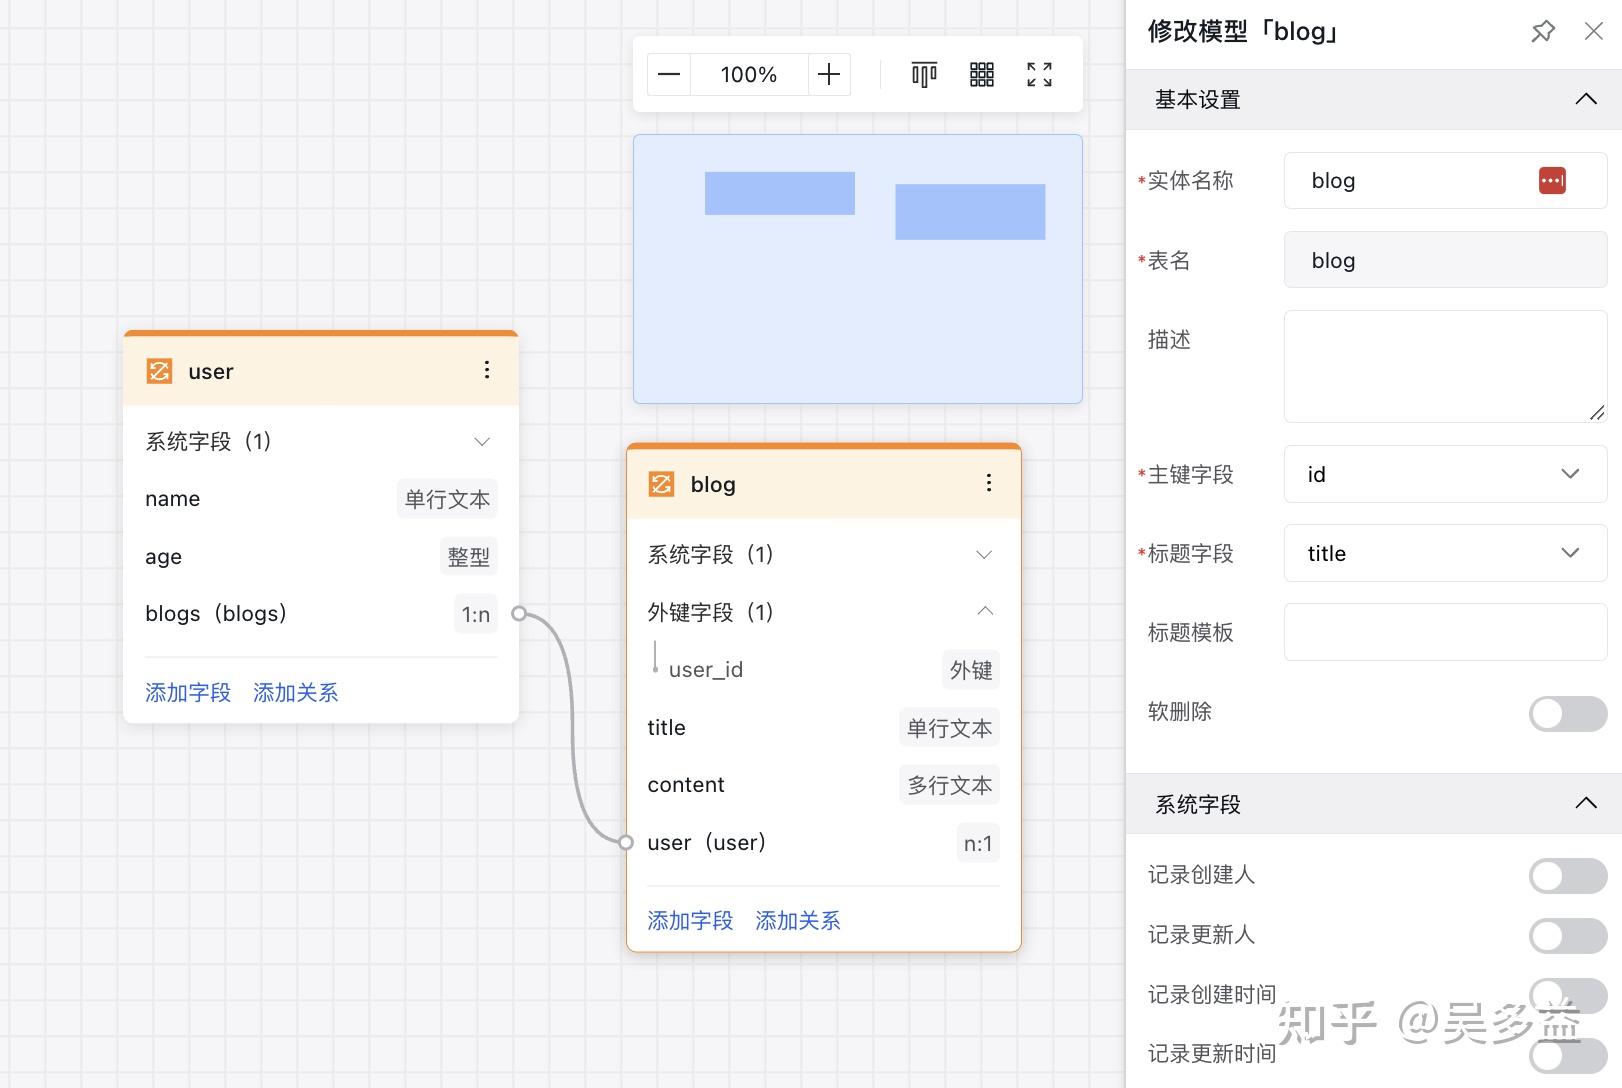Enable the 记录更新人 toggle
The image size is (1622, 1088).
(x=1566, y=935)
